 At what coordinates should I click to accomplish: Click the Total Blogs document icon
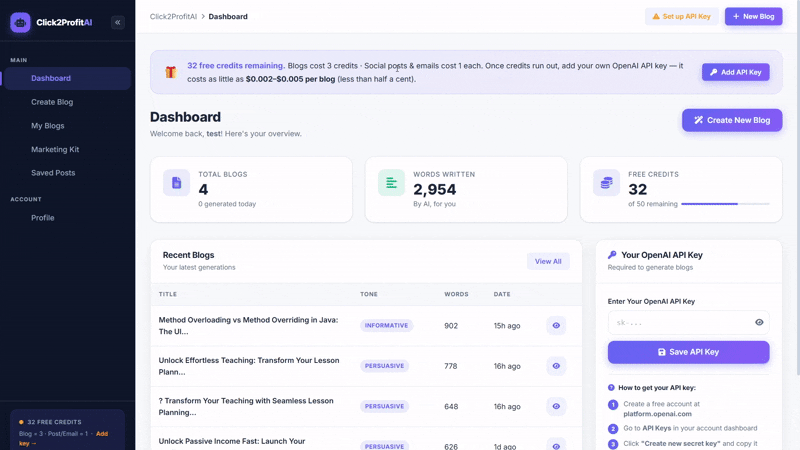tap(177, 183)
